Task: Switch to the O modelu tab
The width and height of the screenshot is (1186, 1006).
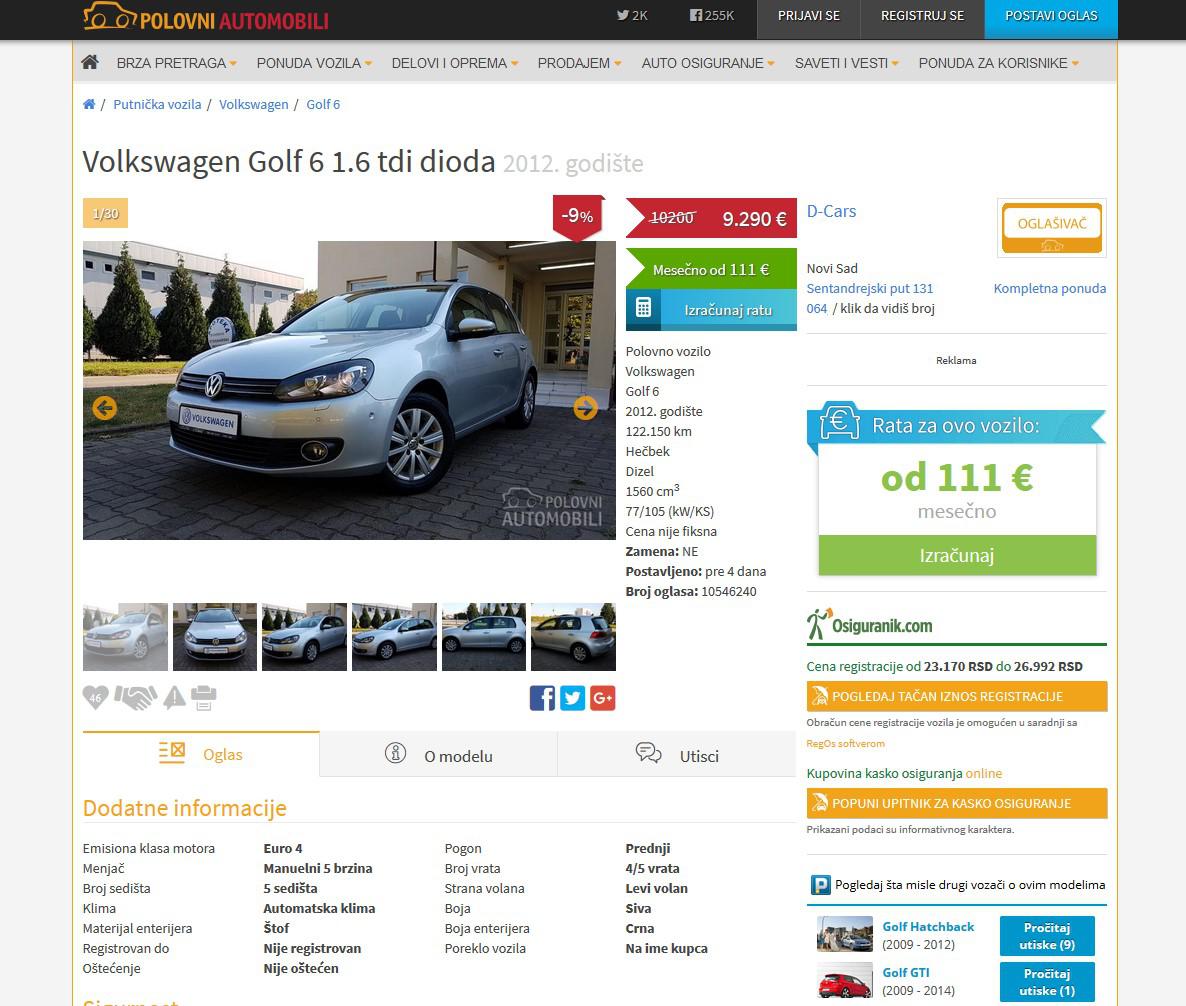Action: pyautogui.click(x=439, y=755)
